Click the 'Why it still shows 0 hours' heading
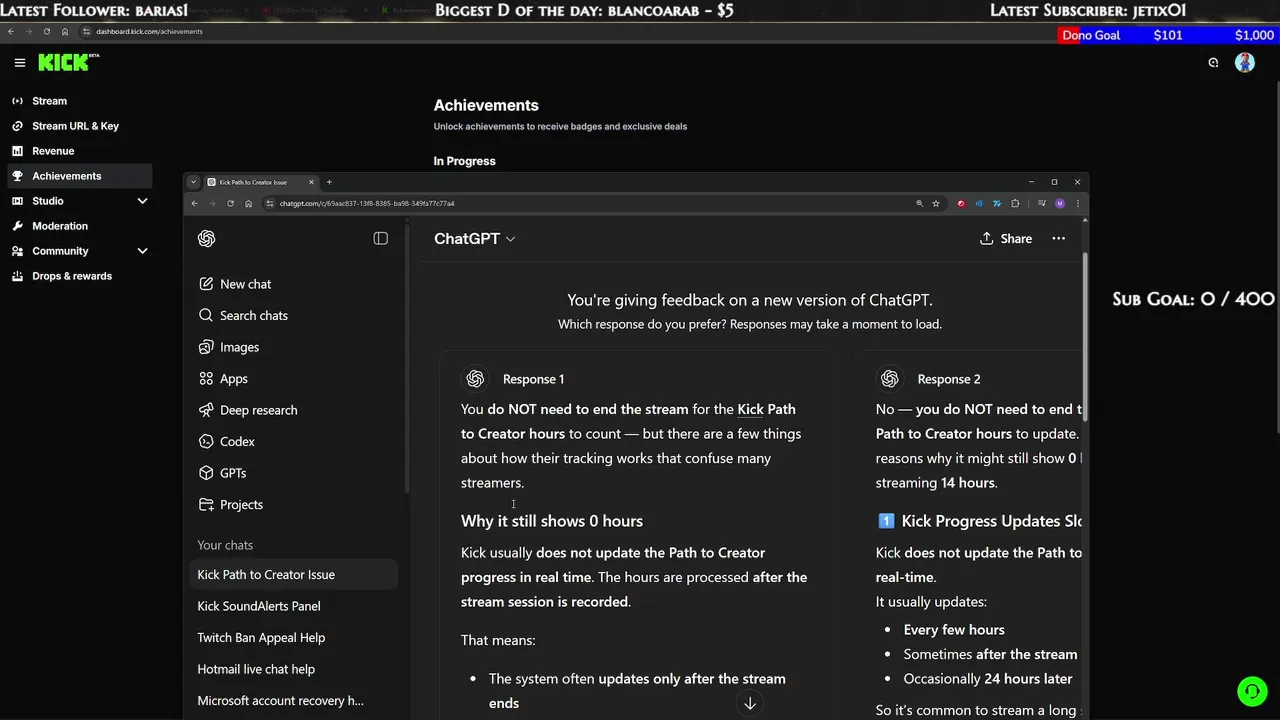1280x720 pixels. click(x=552, y=521)
